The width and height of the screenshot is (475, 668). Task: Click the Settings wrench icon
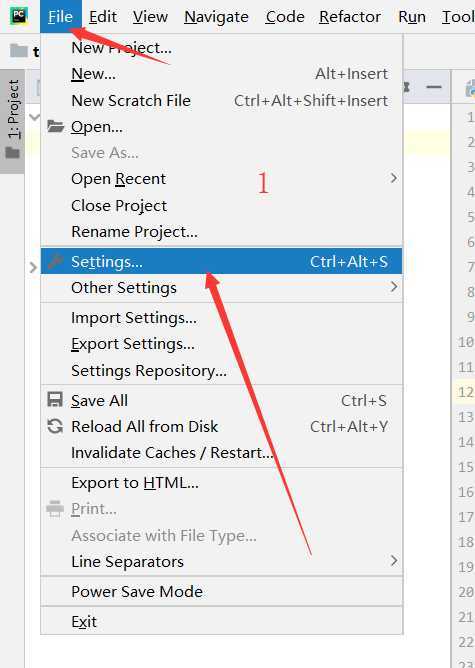click(55, 261)
